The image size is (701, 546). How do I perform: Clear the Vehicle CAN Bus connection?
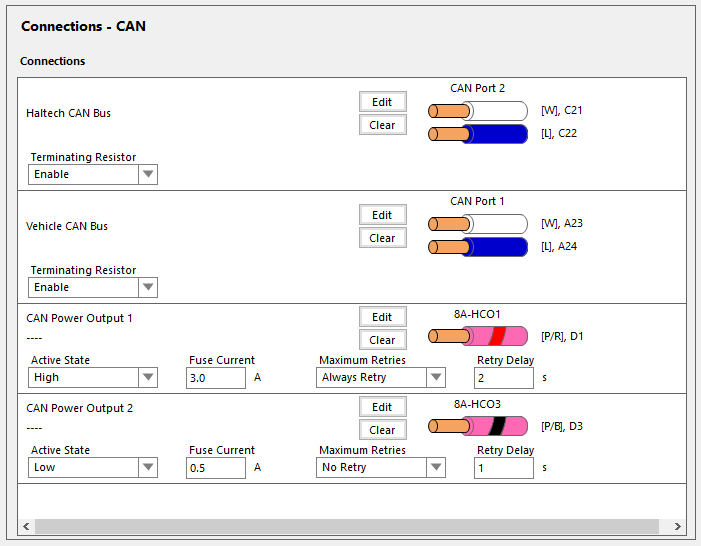coord(383,238)
